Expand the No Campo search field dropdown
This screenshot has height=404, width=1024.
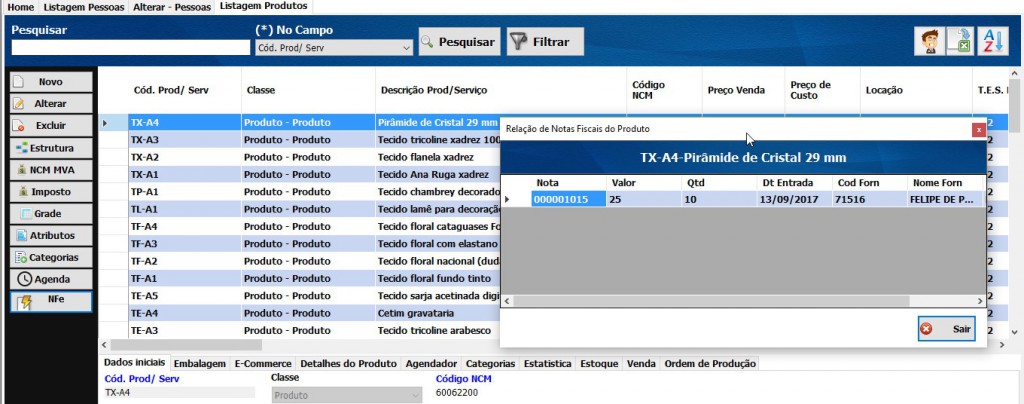pos(405,47)
